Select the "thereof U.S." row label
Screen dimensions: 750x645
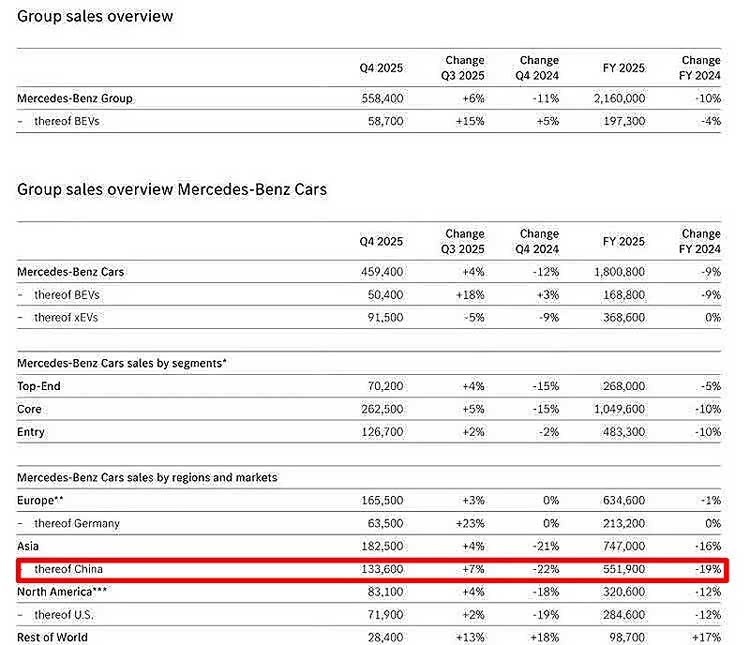pyautogui.click(x=65, y=614)
